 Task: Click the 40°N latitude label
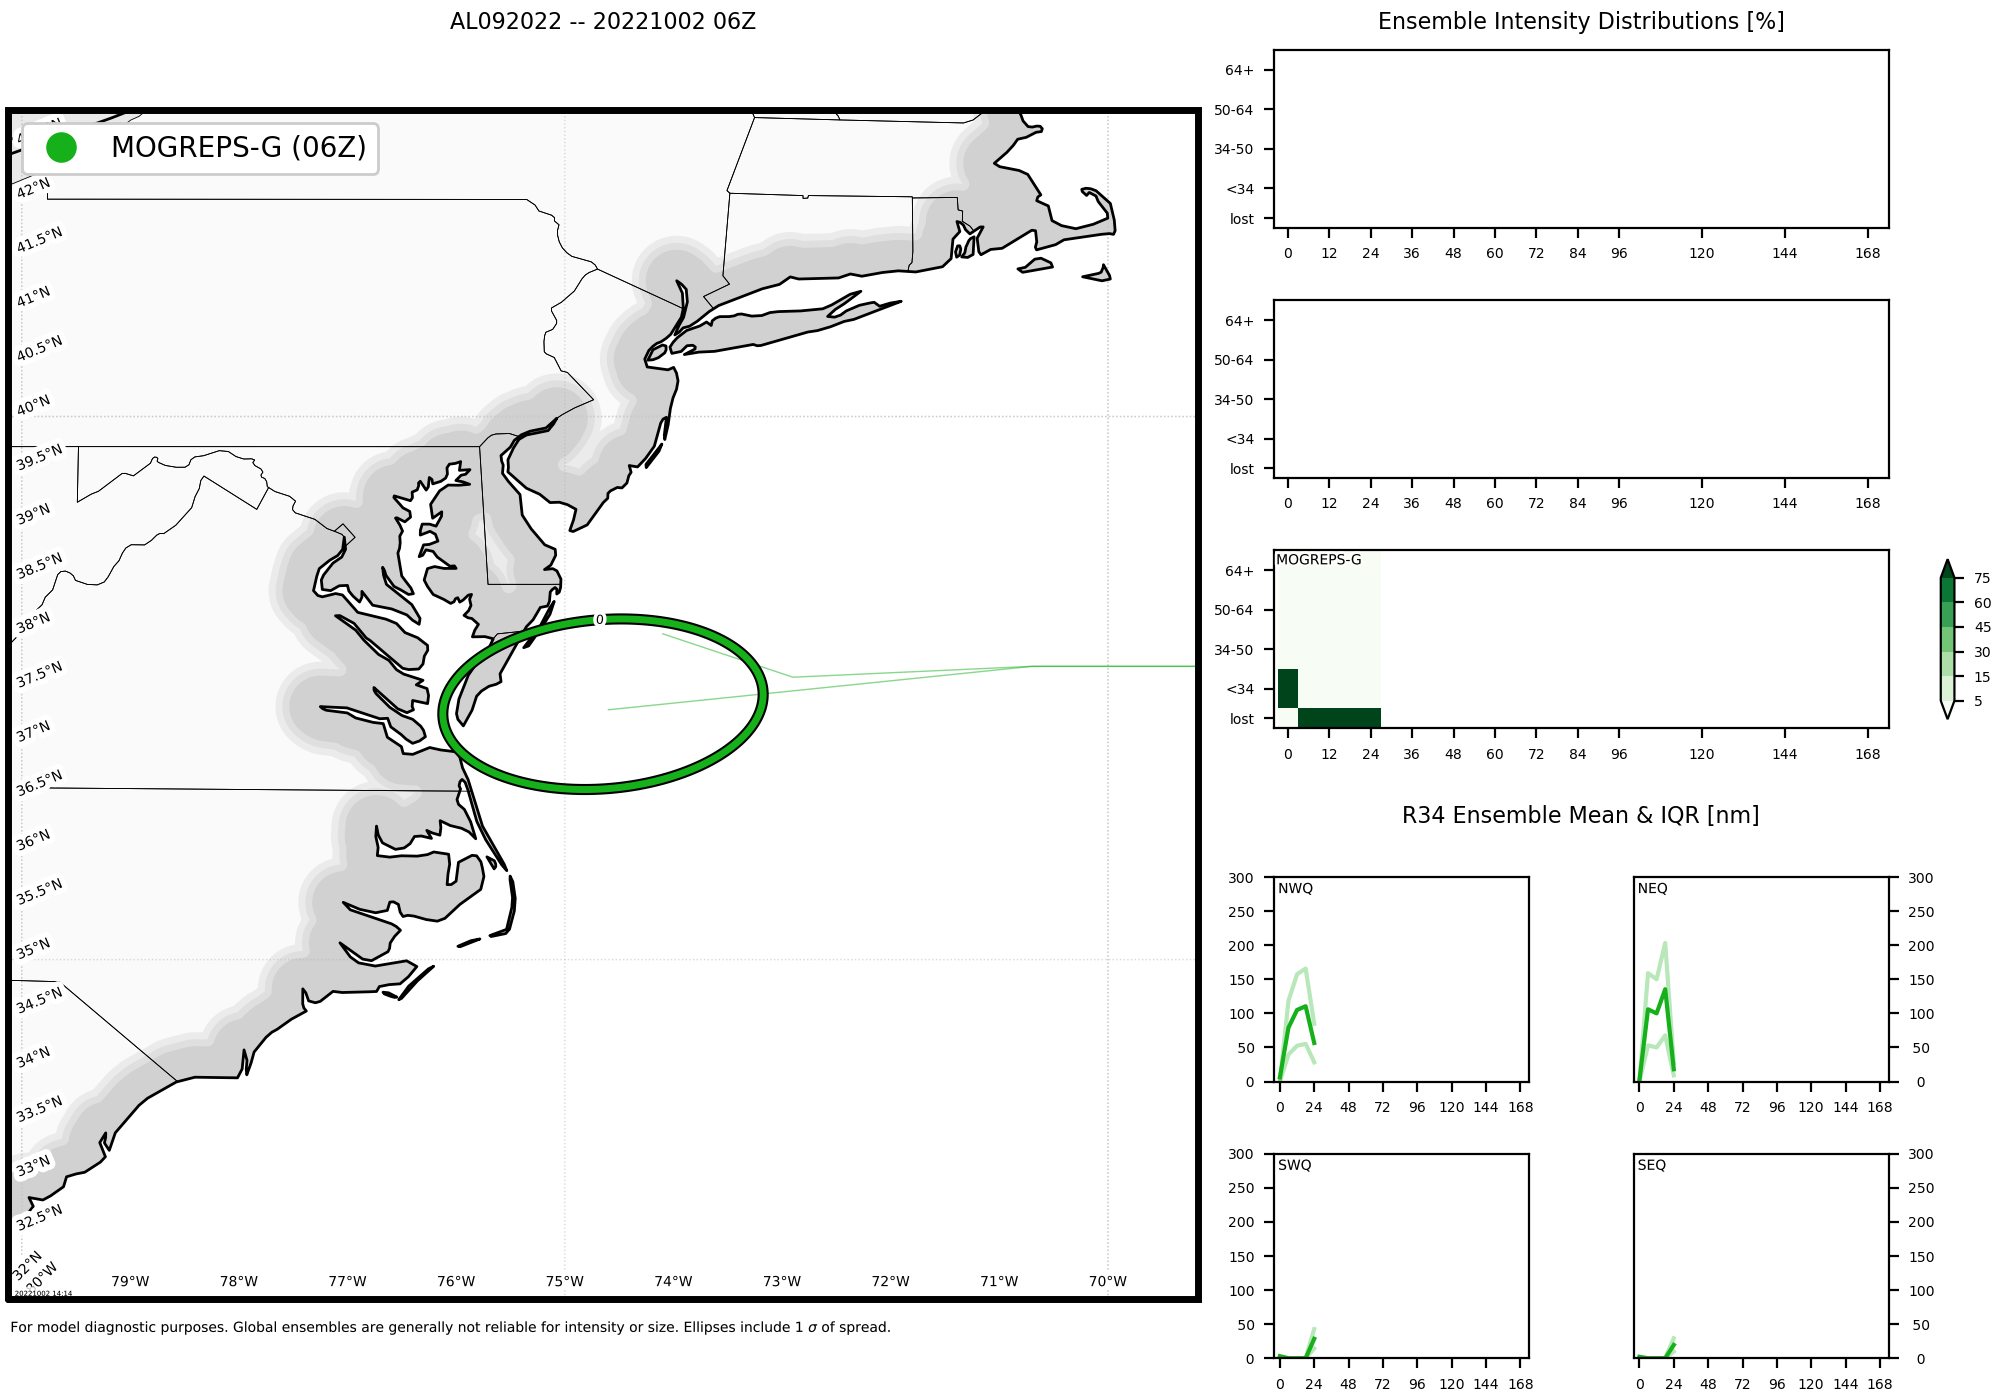pos(33,405)
